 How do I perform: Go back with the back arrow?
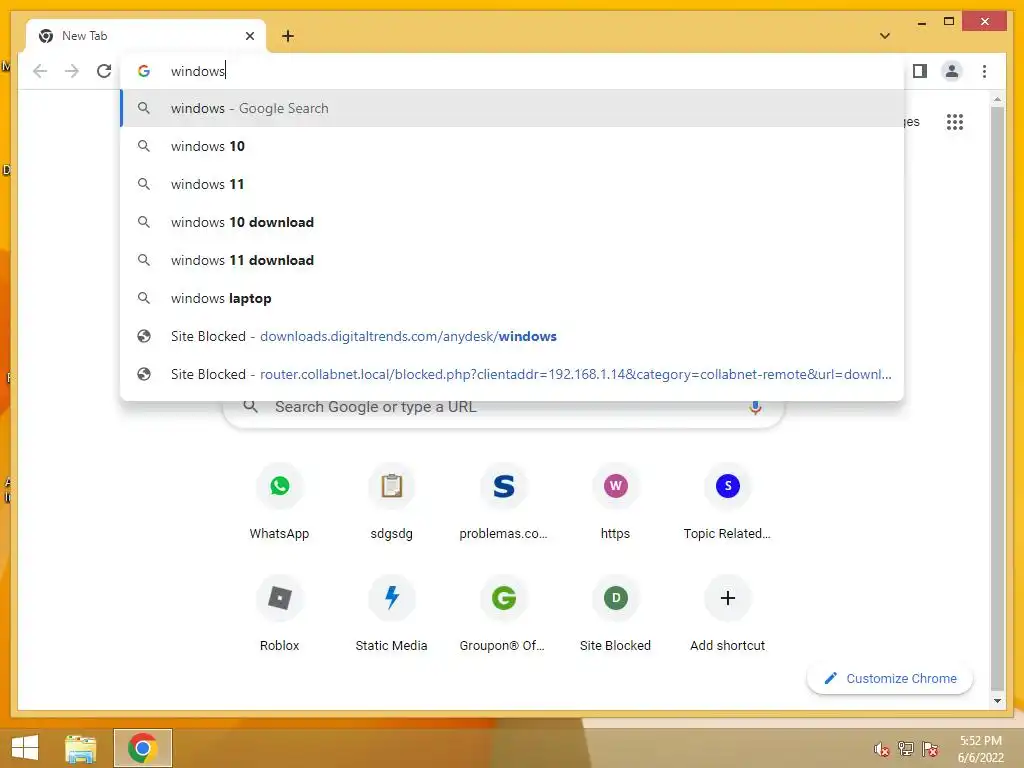tap(40, 71)
